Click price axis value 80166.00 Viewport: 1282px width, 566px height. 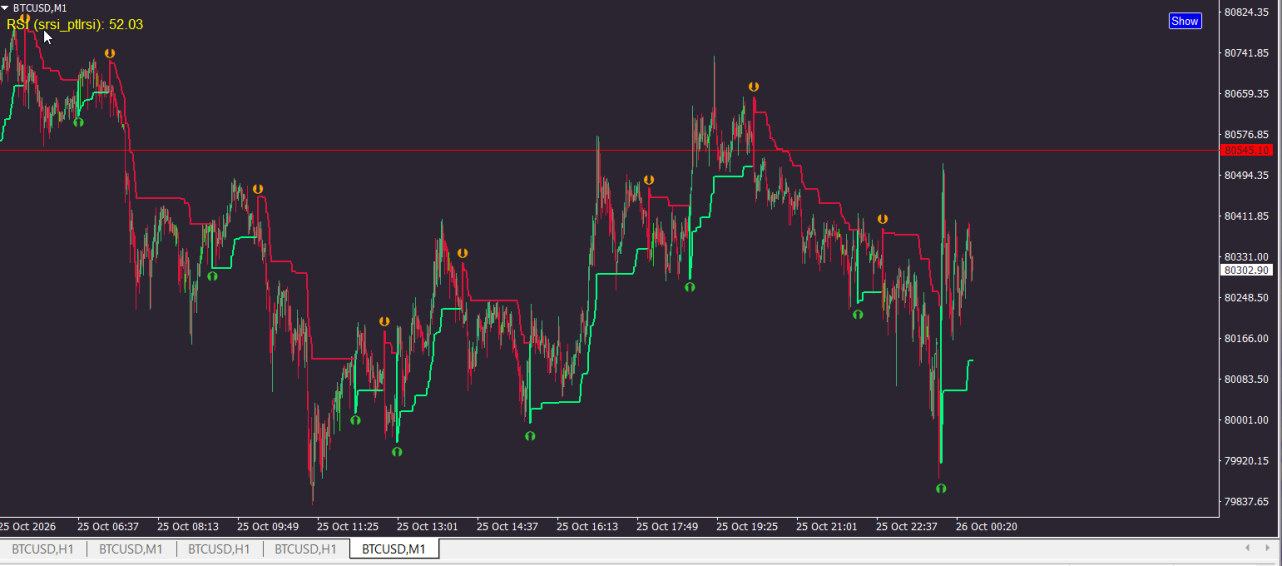tap(1247, 339)
